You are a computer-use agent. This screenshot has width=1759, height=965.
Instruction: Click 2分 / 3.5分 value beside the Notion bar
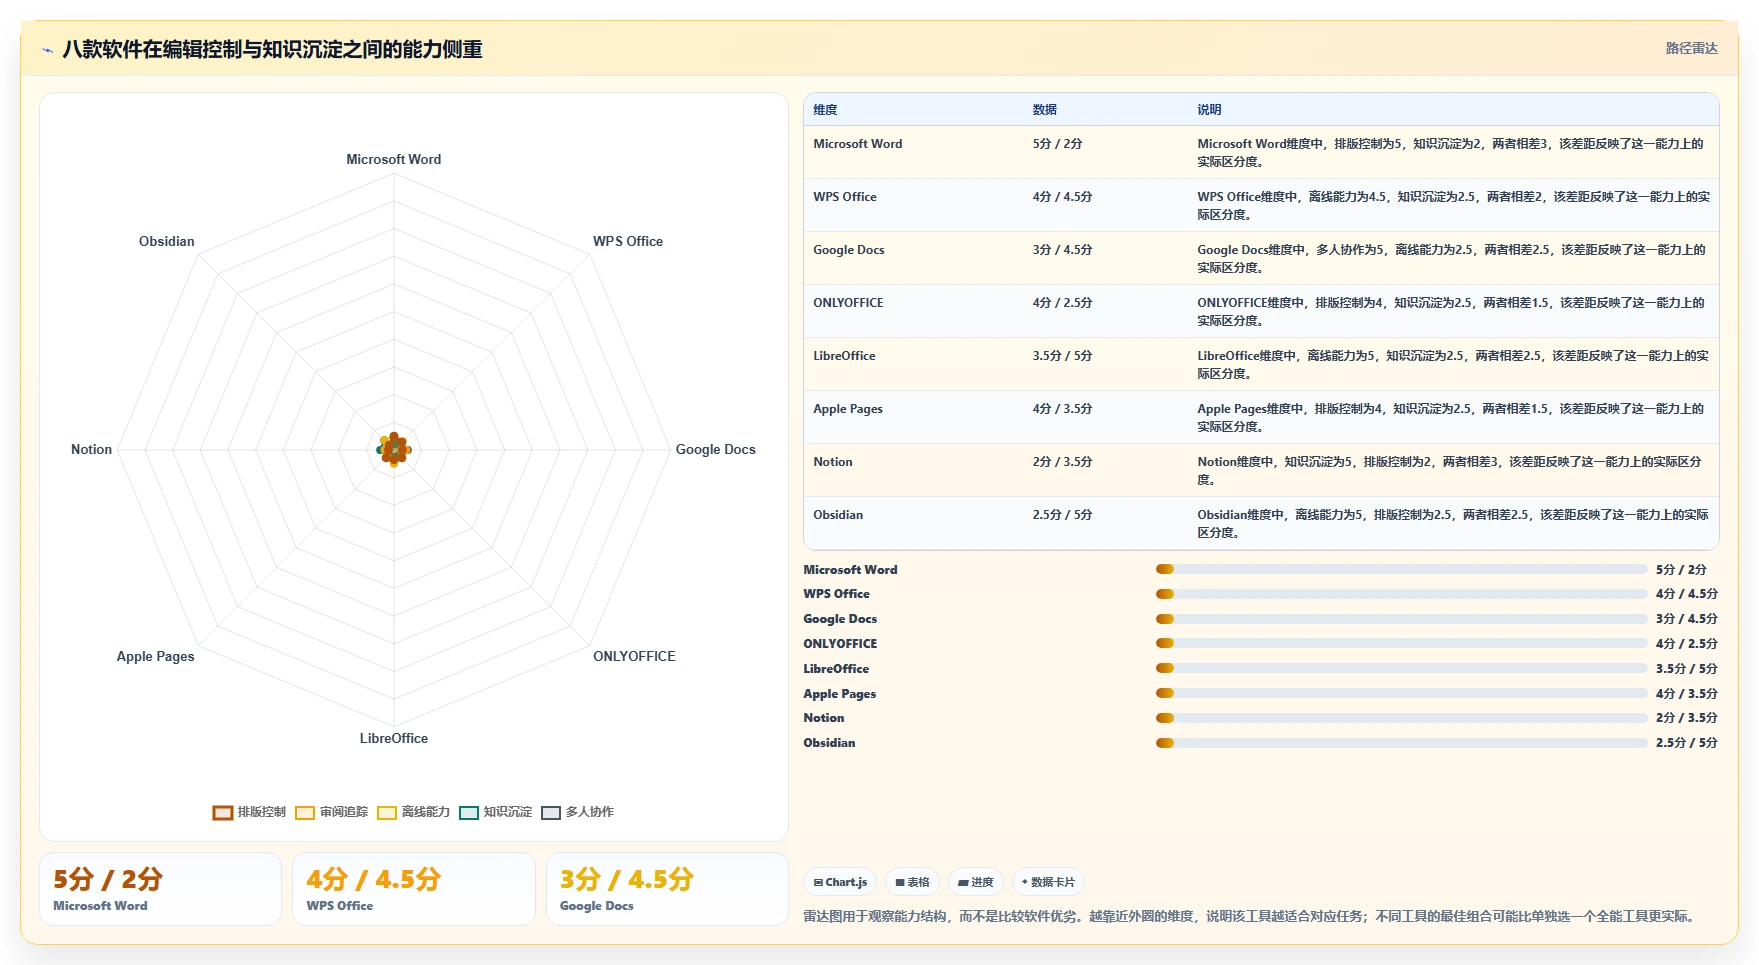point(1687,718)
